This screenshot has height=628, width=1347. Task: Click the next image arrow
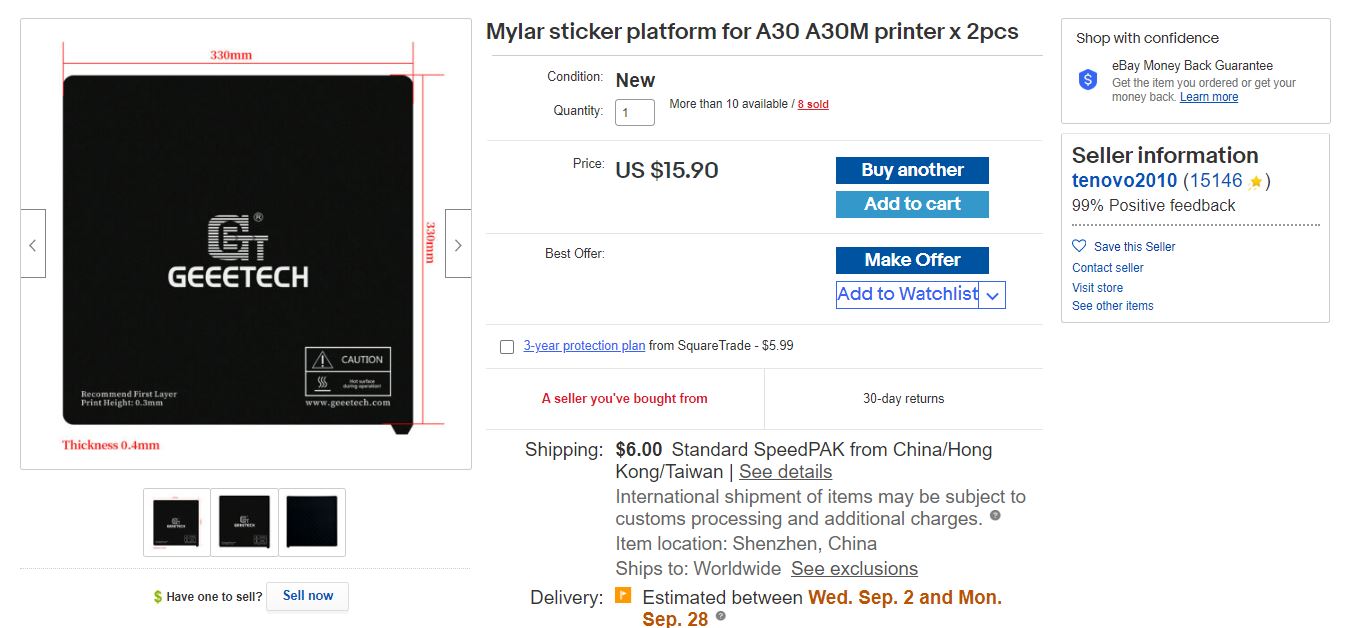(x=458, y=244)
